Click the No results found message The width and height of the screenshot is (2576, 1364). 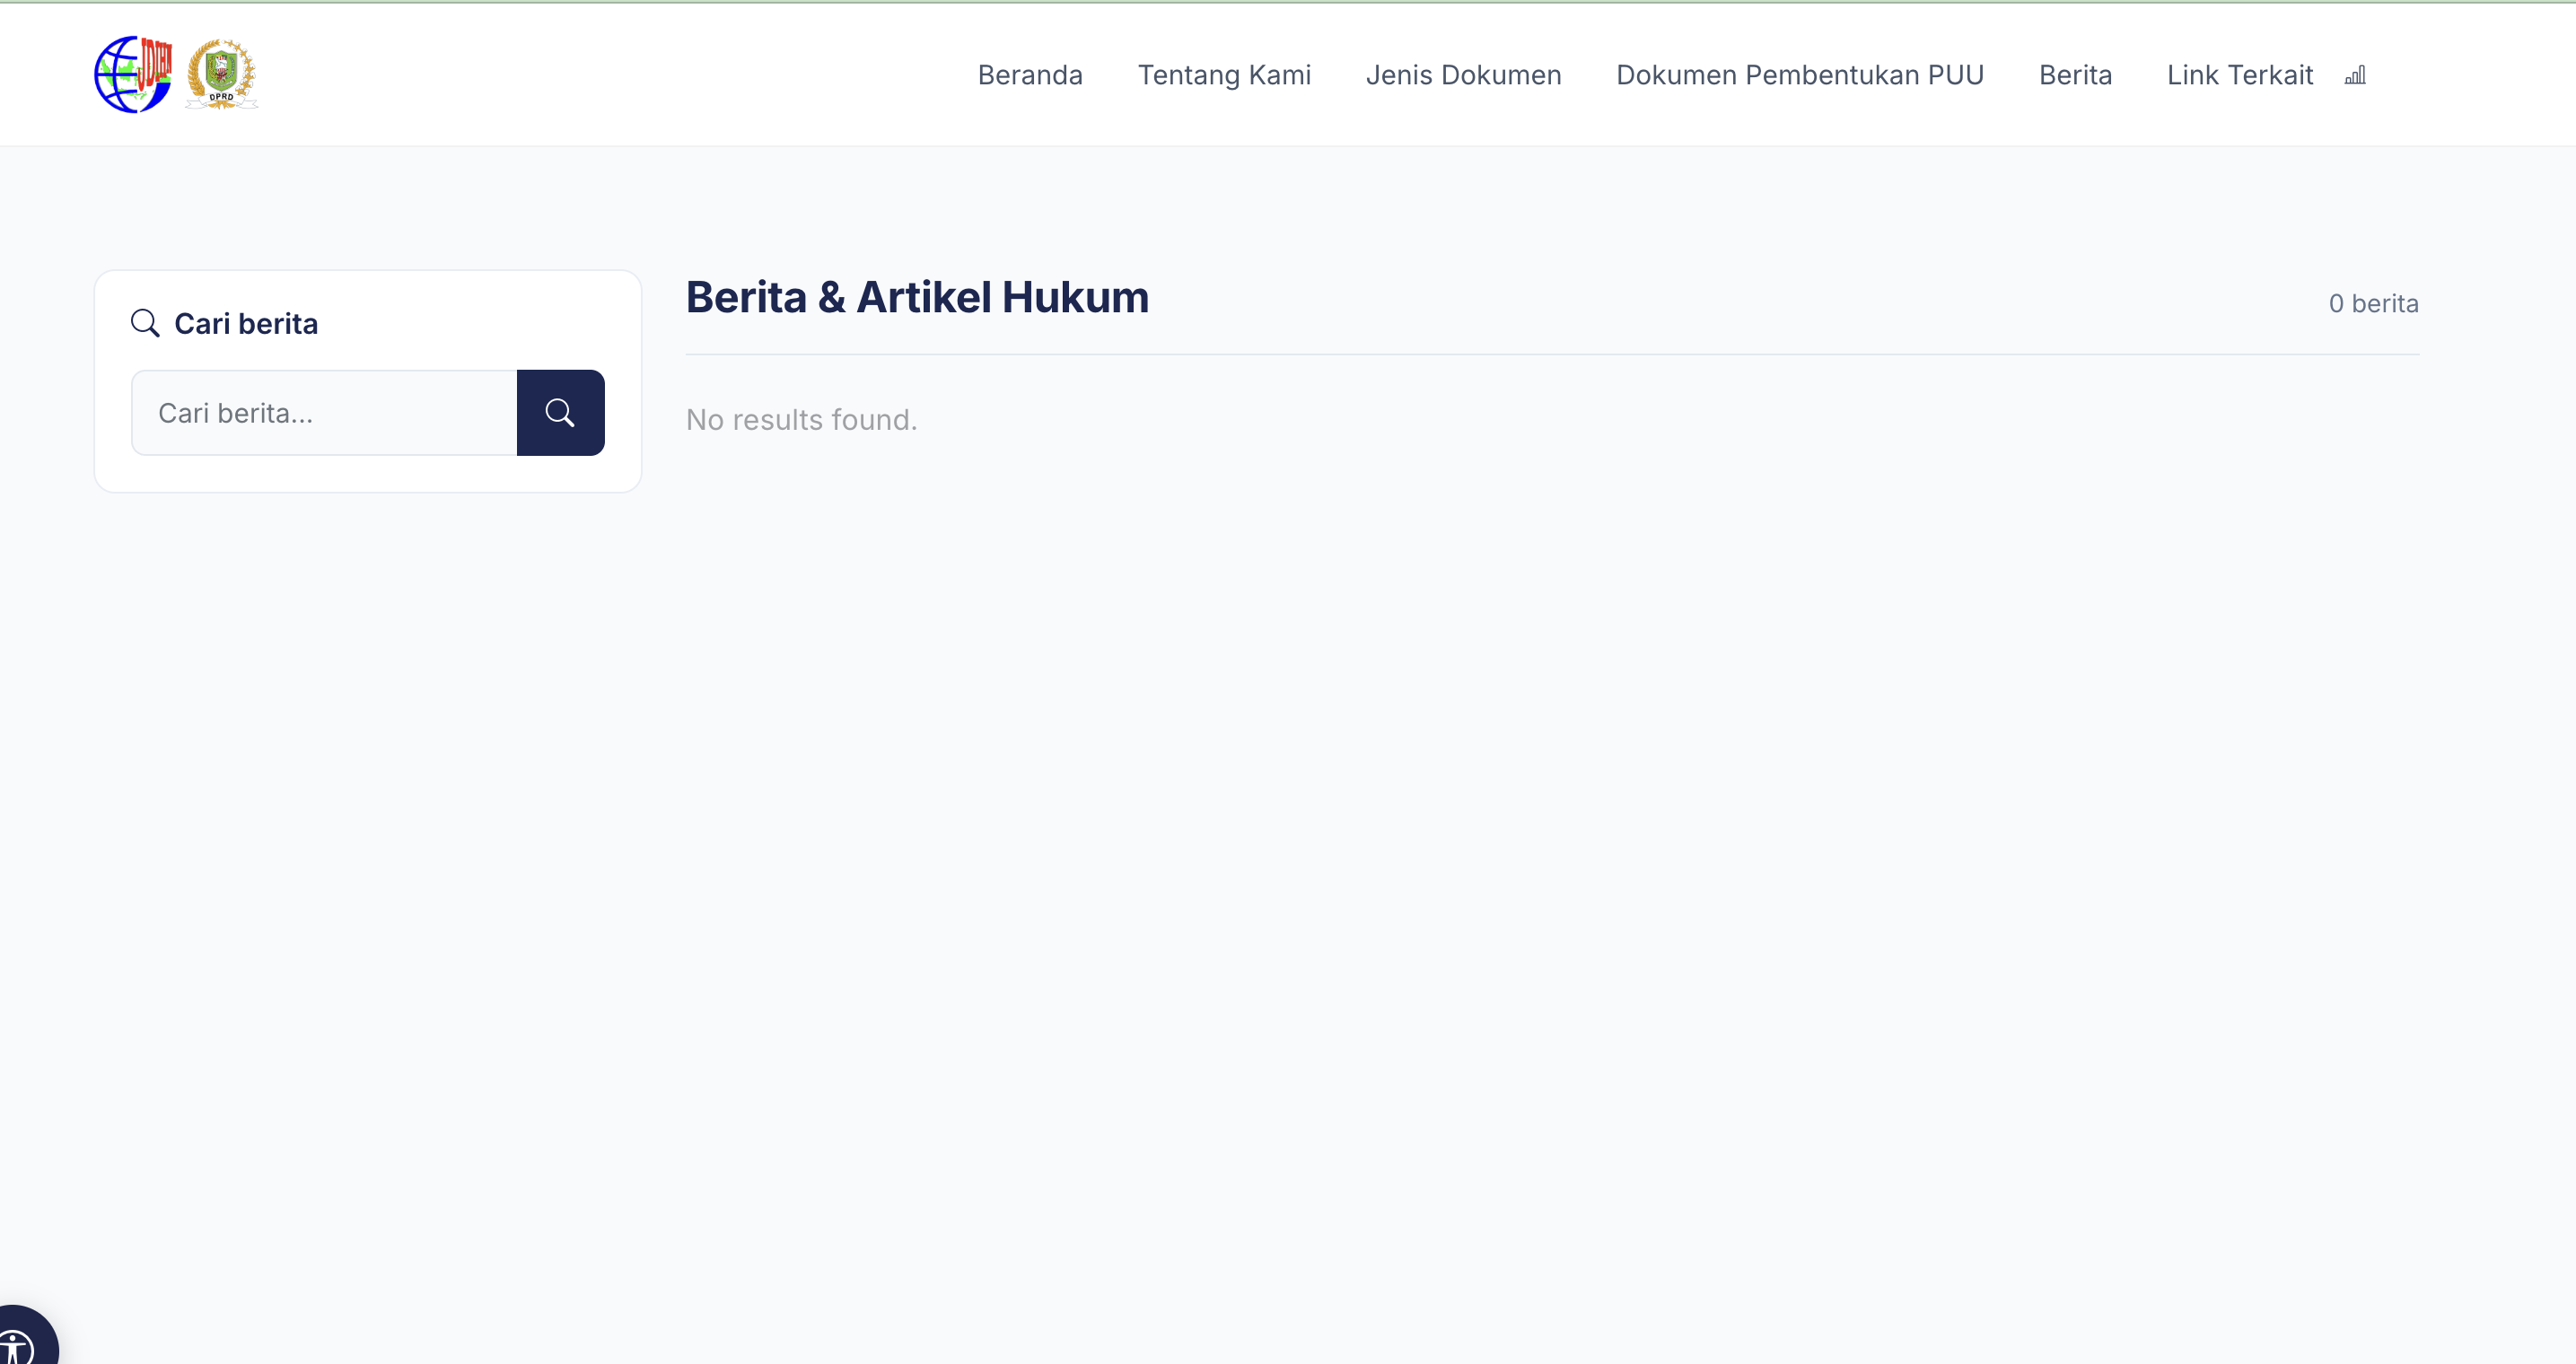pyautogui.click(x=801, y=419)
